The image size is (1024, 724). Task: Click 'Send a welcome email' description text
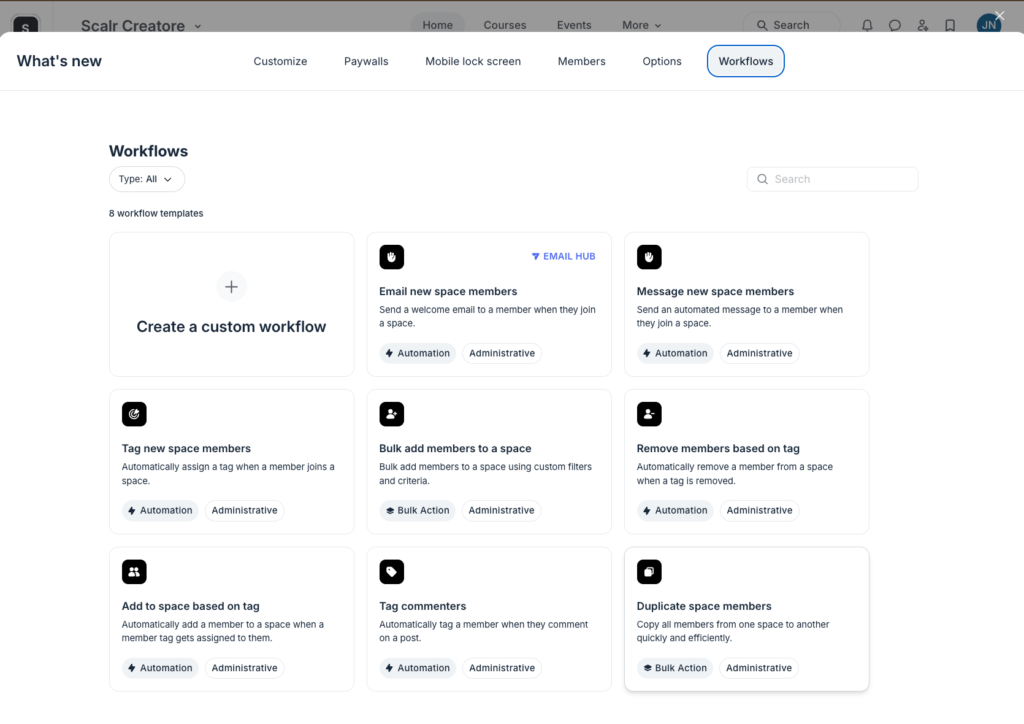click(x=487, y=317)
